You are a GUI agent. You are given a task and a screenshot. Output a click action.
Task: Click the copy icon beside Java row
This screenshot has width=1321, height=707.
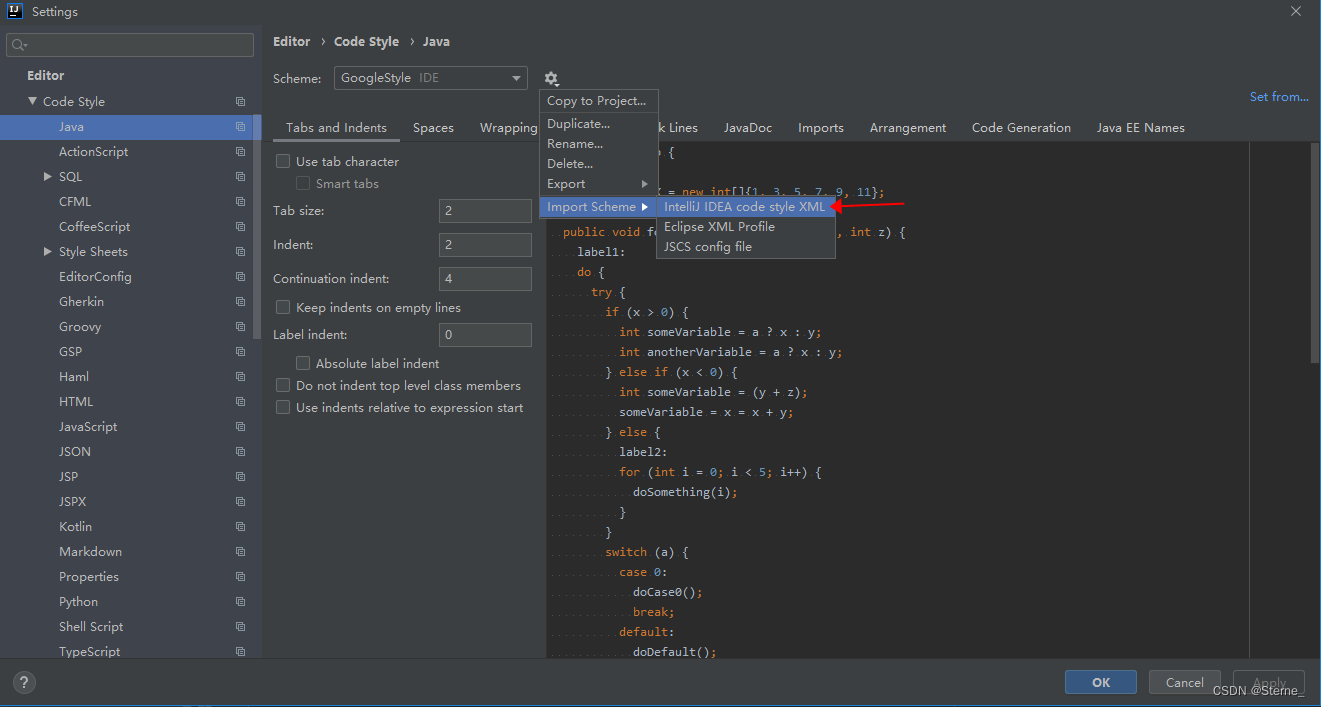(240, 127)
